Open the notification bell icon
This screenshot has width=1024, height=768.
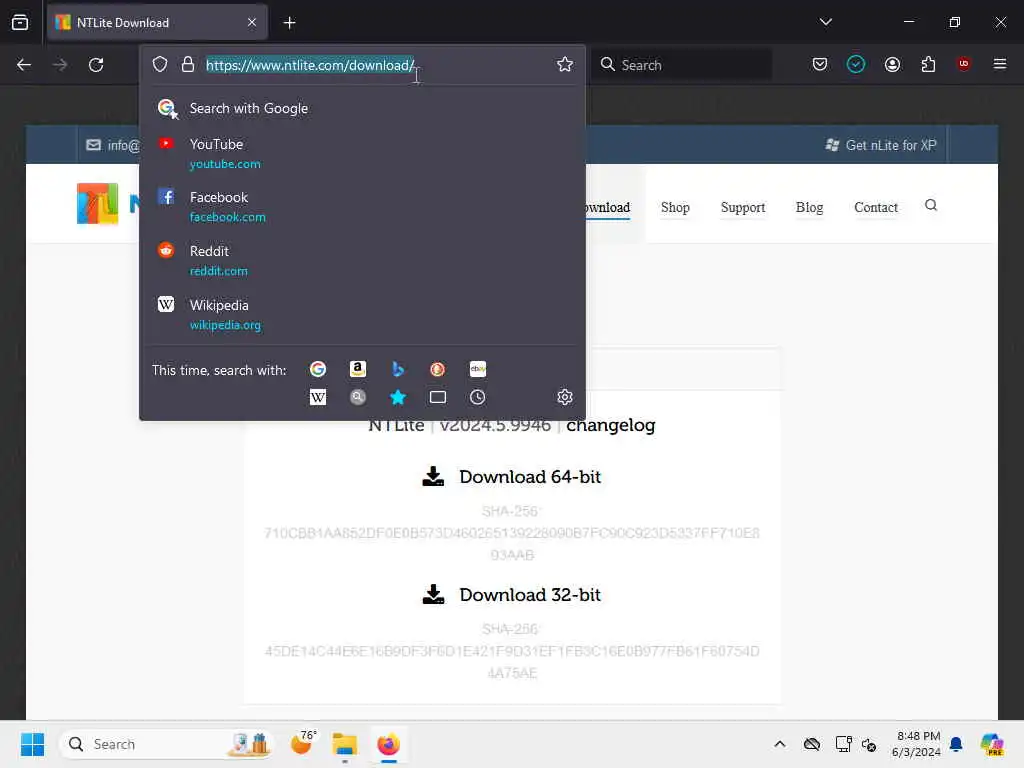click(x=956, y=744)
